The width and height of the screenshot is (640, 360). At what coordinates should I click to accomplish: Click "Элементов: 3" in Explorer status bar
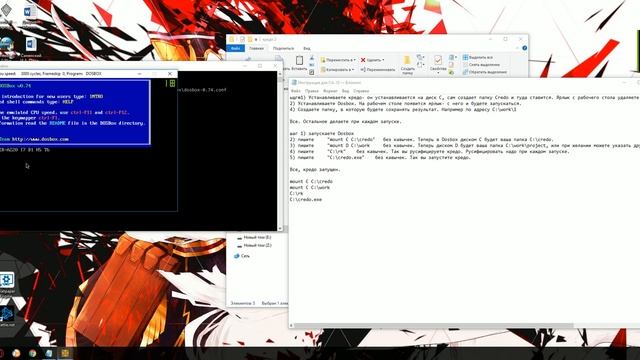[242, 303]
